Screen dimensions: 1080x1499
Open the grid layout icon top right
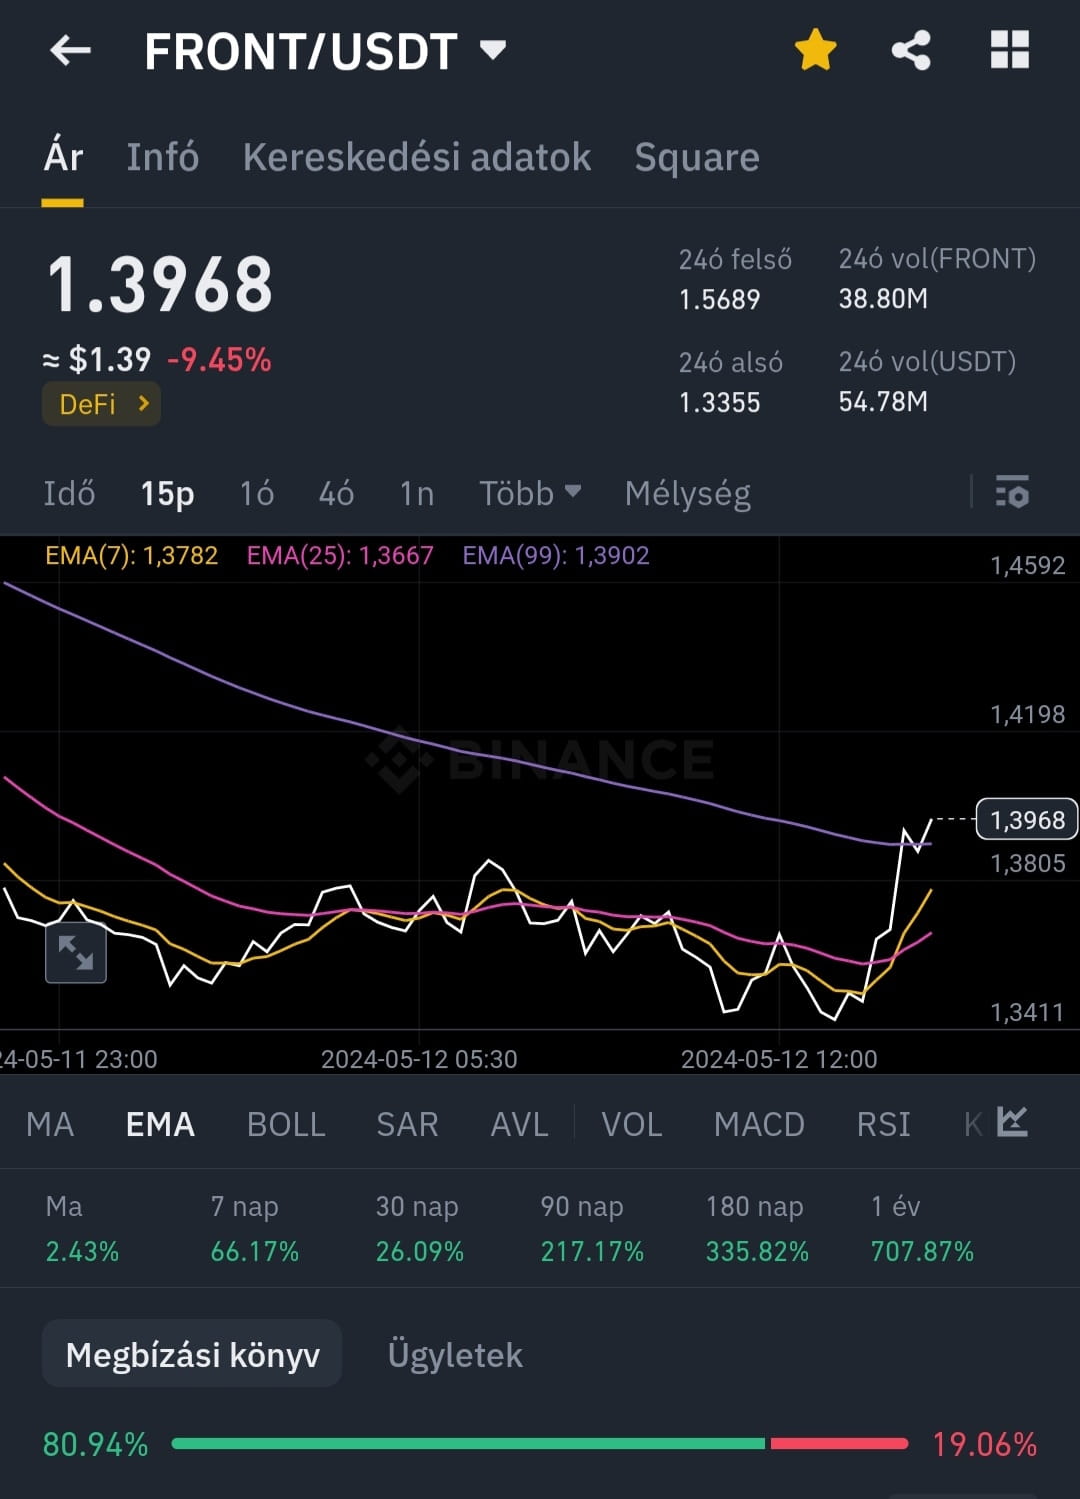click(1010, 46)
